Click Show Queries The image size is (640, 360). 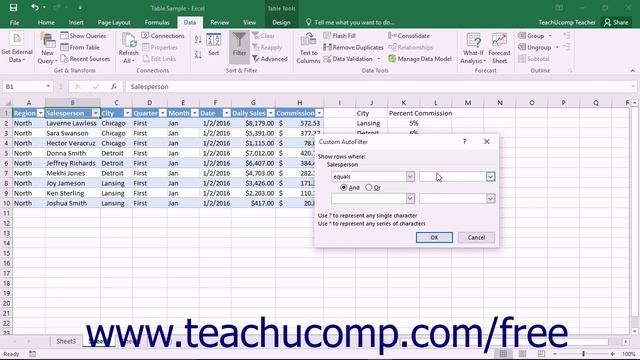(x=83, y=36)
